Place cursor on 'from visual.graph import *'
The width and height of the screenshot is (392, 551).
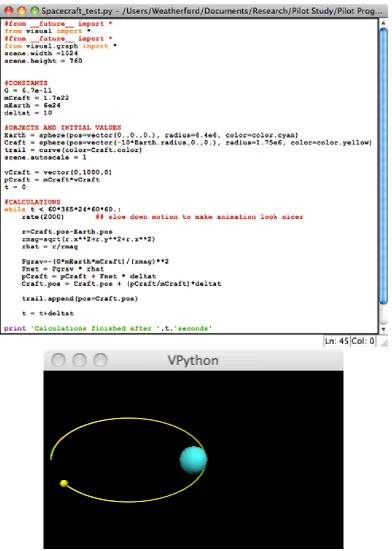point(60,46)
